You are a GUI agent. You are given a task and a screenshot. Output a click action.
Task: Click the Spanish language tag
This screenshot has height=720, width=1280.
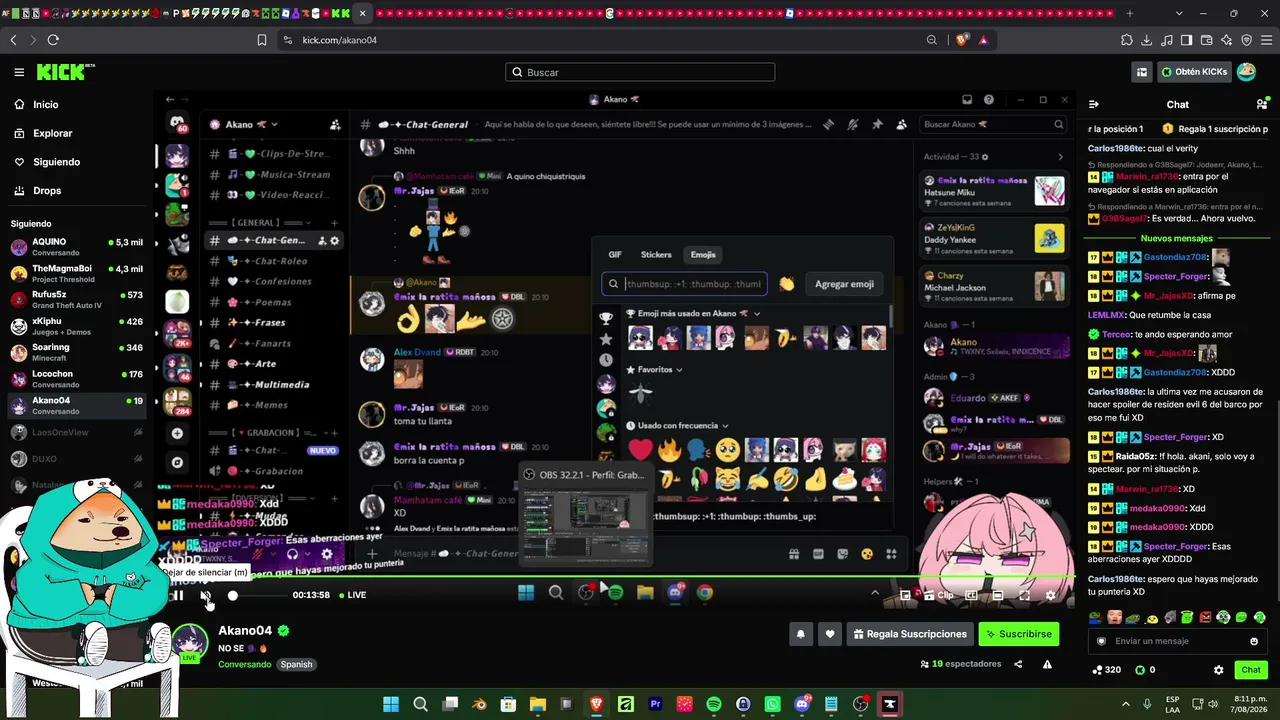click(x=296, y=664)
